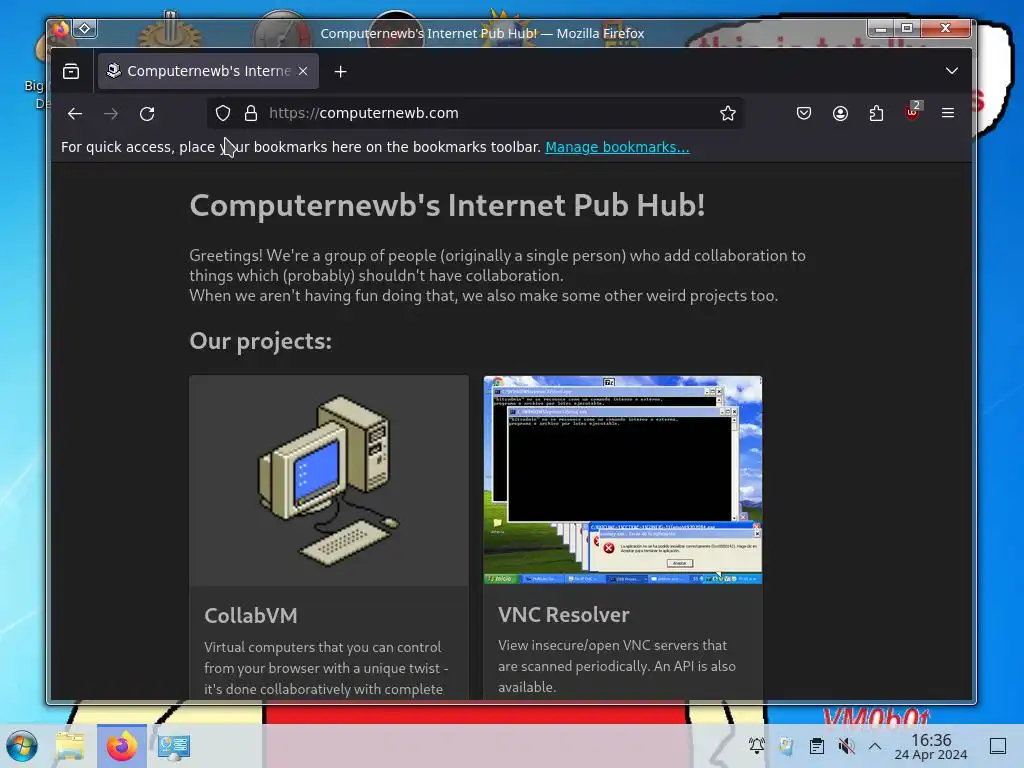1024x768 pixels.
Task: Minimize the Firefox window
Action: coord(881,28)
